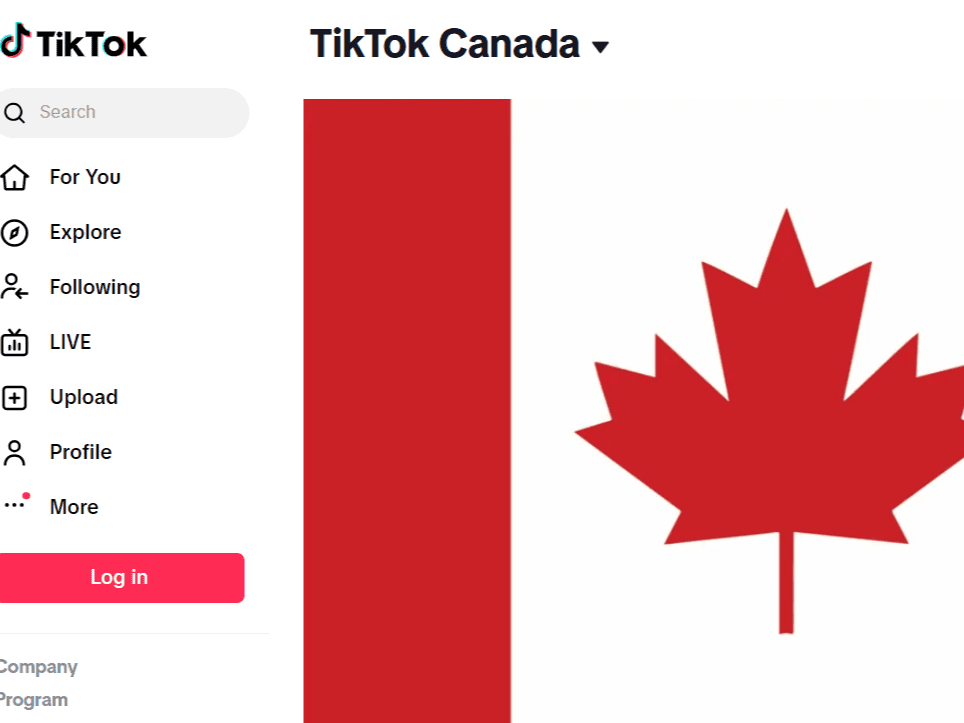Click the TikTok logo icon
This screenshot has width=964, height=723.
click(15, 42)
